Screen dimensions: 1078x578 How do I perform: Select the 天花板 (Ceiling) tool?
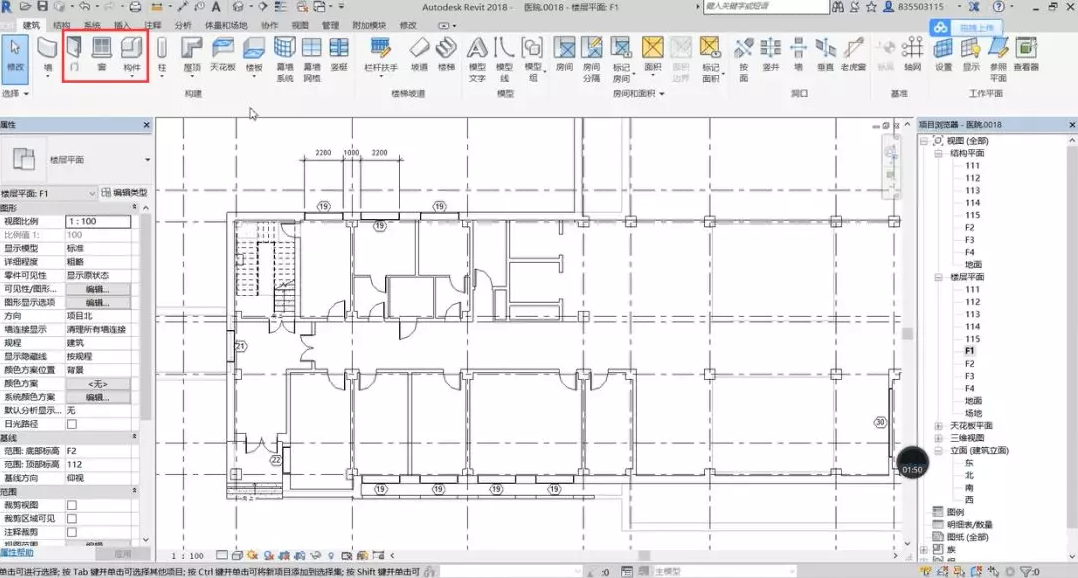coord(223,55)
